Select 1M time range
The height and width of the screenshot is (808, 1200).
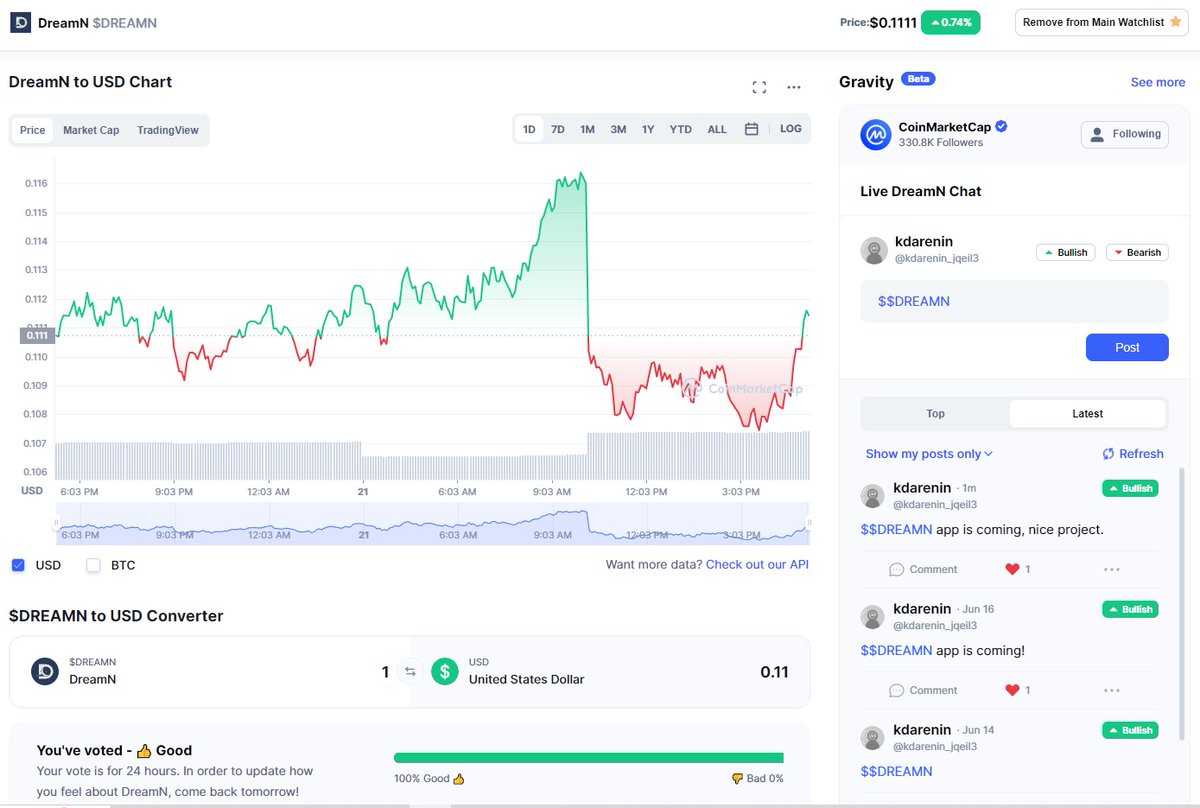click(x=587, y=129)
